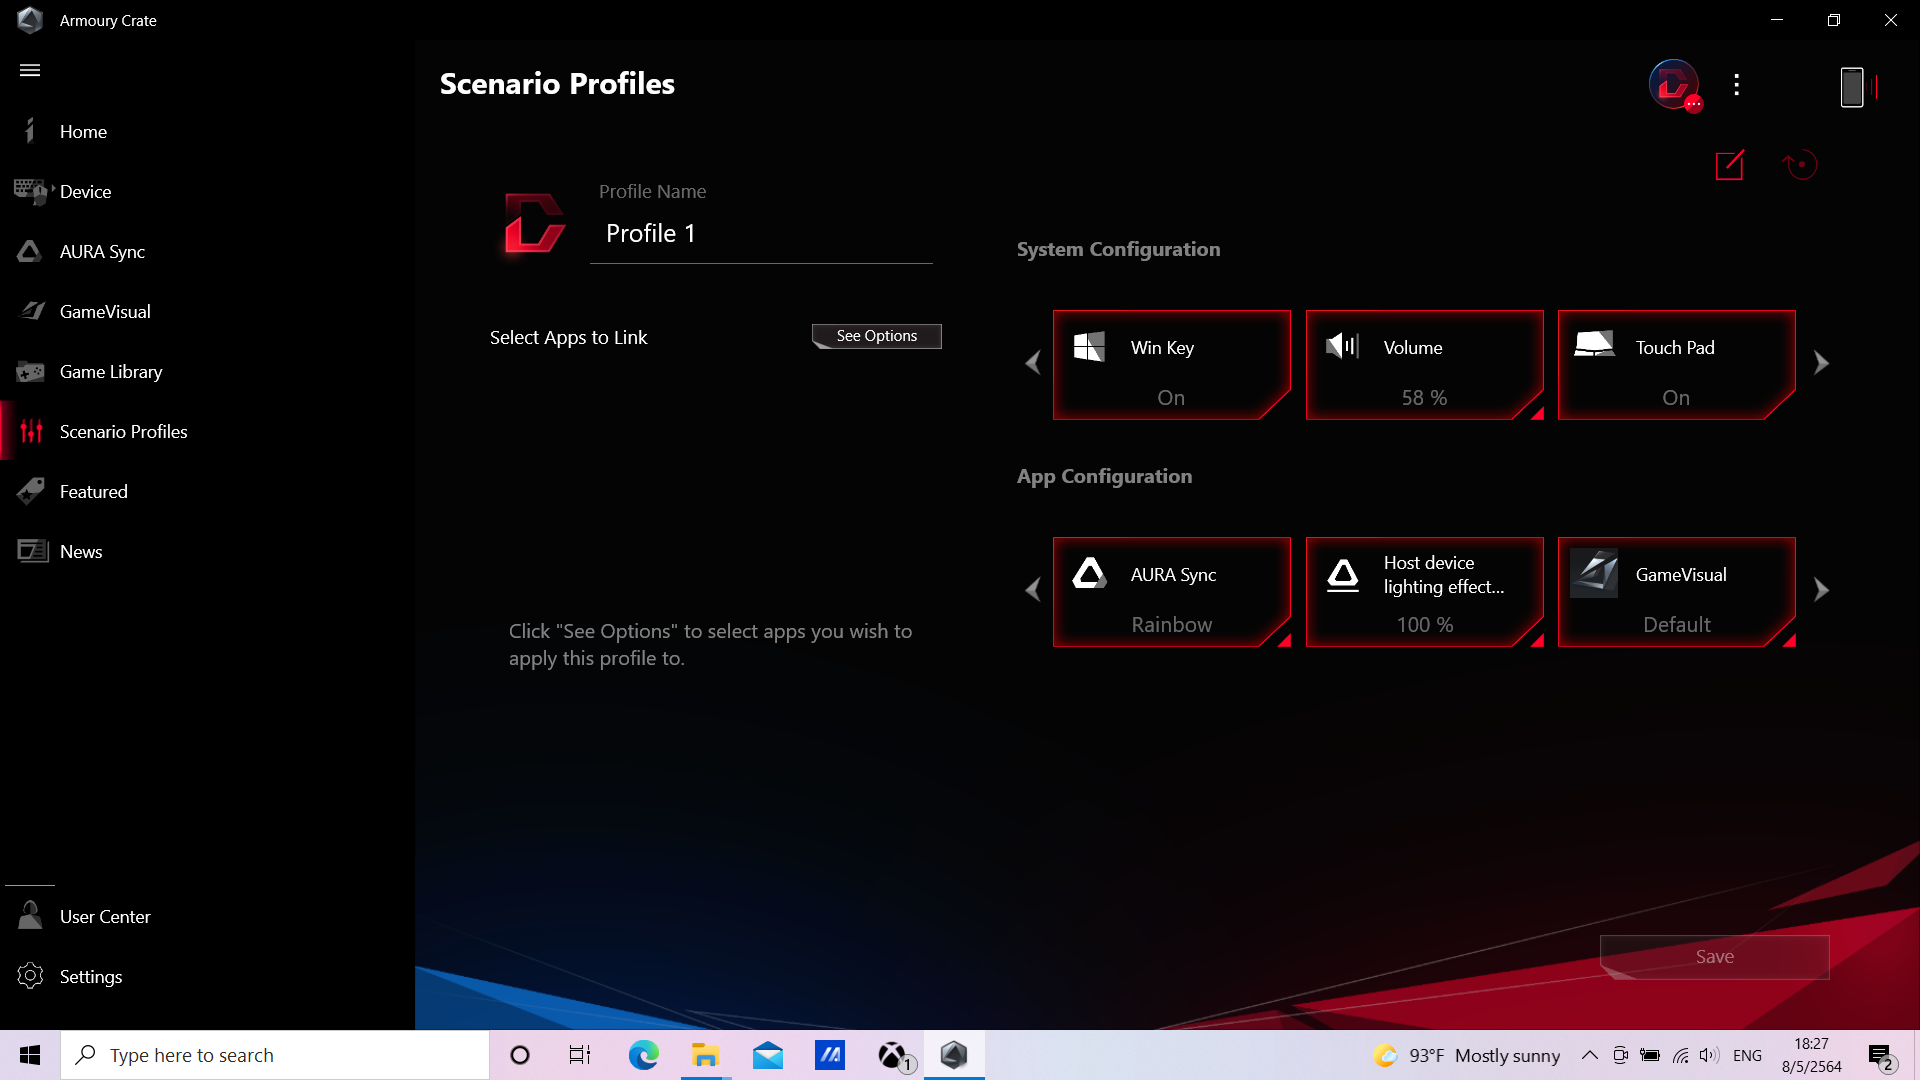The height and width of the screenshot is (1080, 1920).
Task: Open Task View on the taskbar
Action: [580, 1055]
